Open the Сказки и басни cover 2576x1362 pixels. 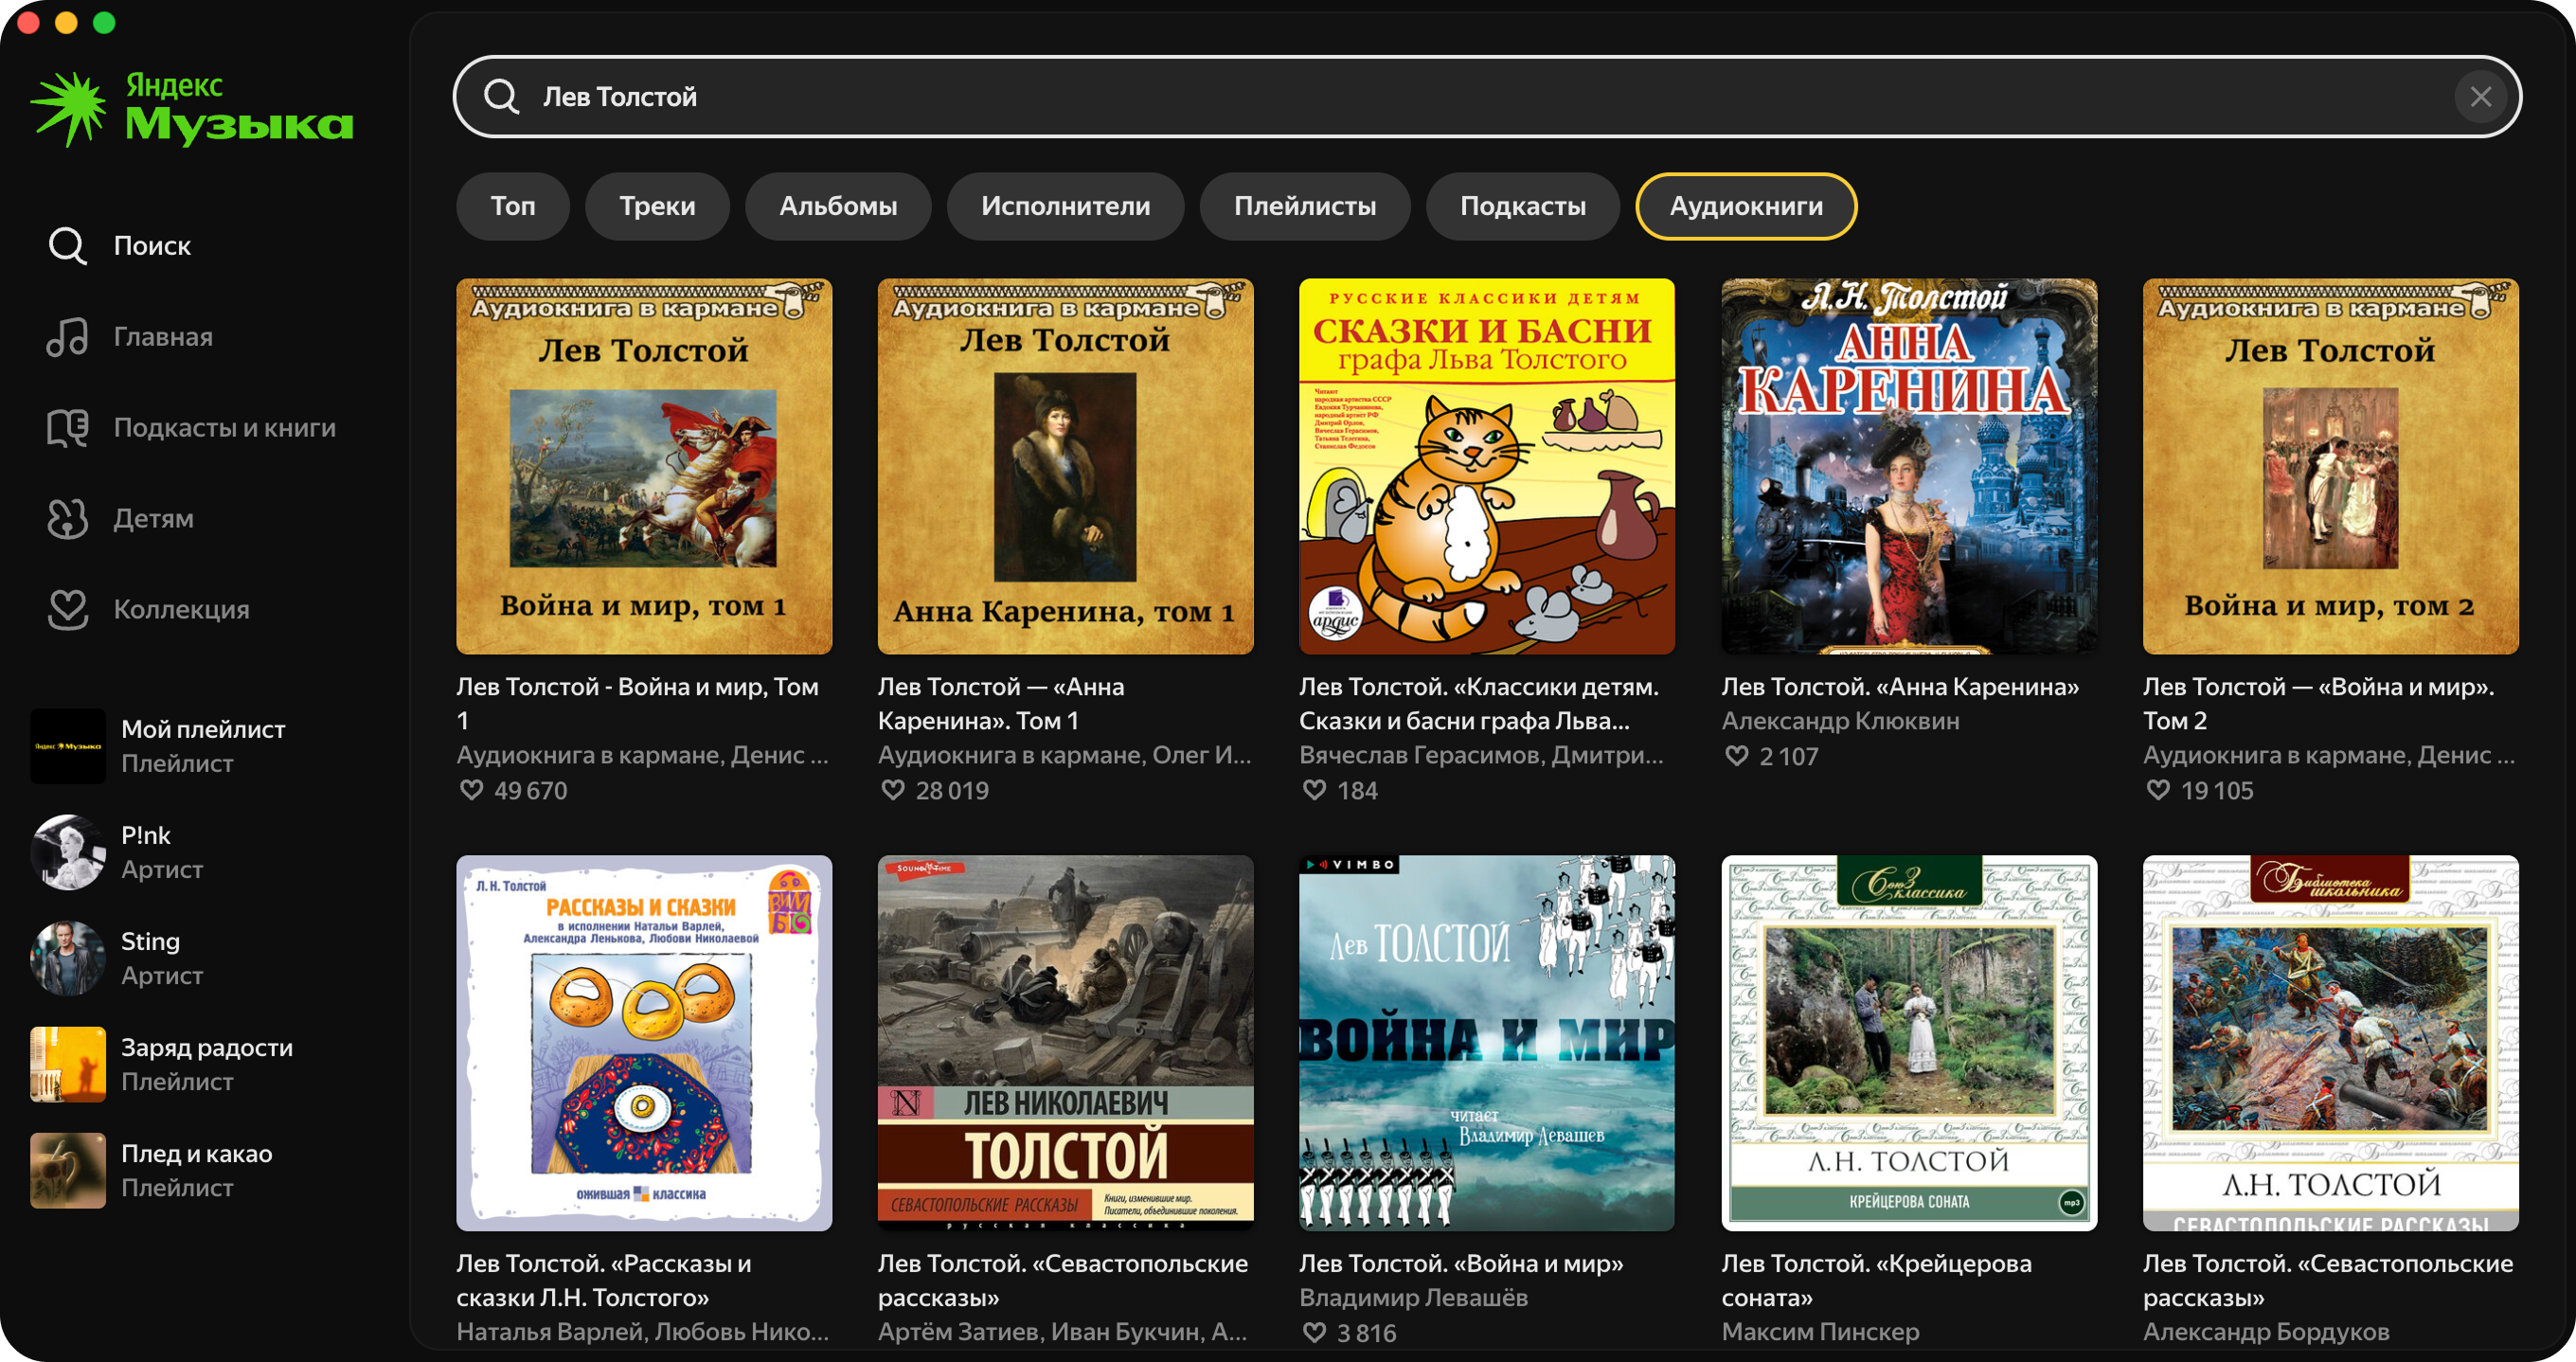click(x=1486, y=466)
